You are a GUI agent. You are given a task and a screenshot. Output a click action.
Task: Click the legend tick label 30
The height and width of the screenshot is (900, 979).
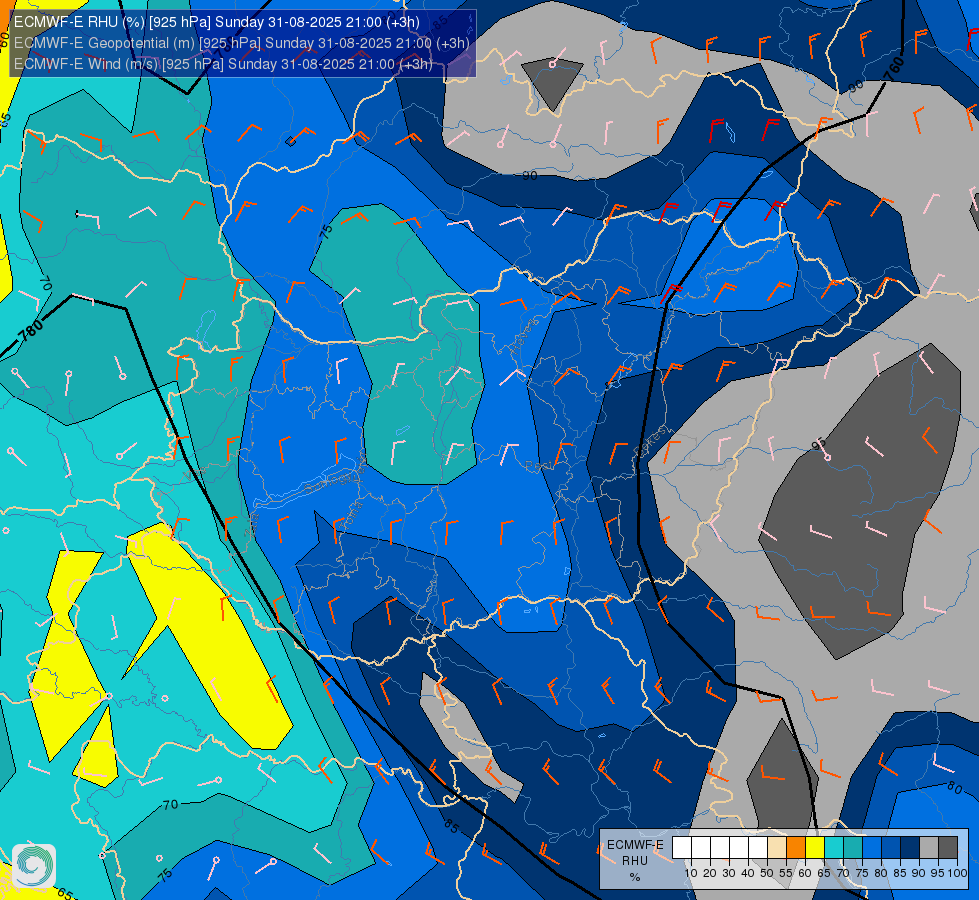(x=729, y=873)
